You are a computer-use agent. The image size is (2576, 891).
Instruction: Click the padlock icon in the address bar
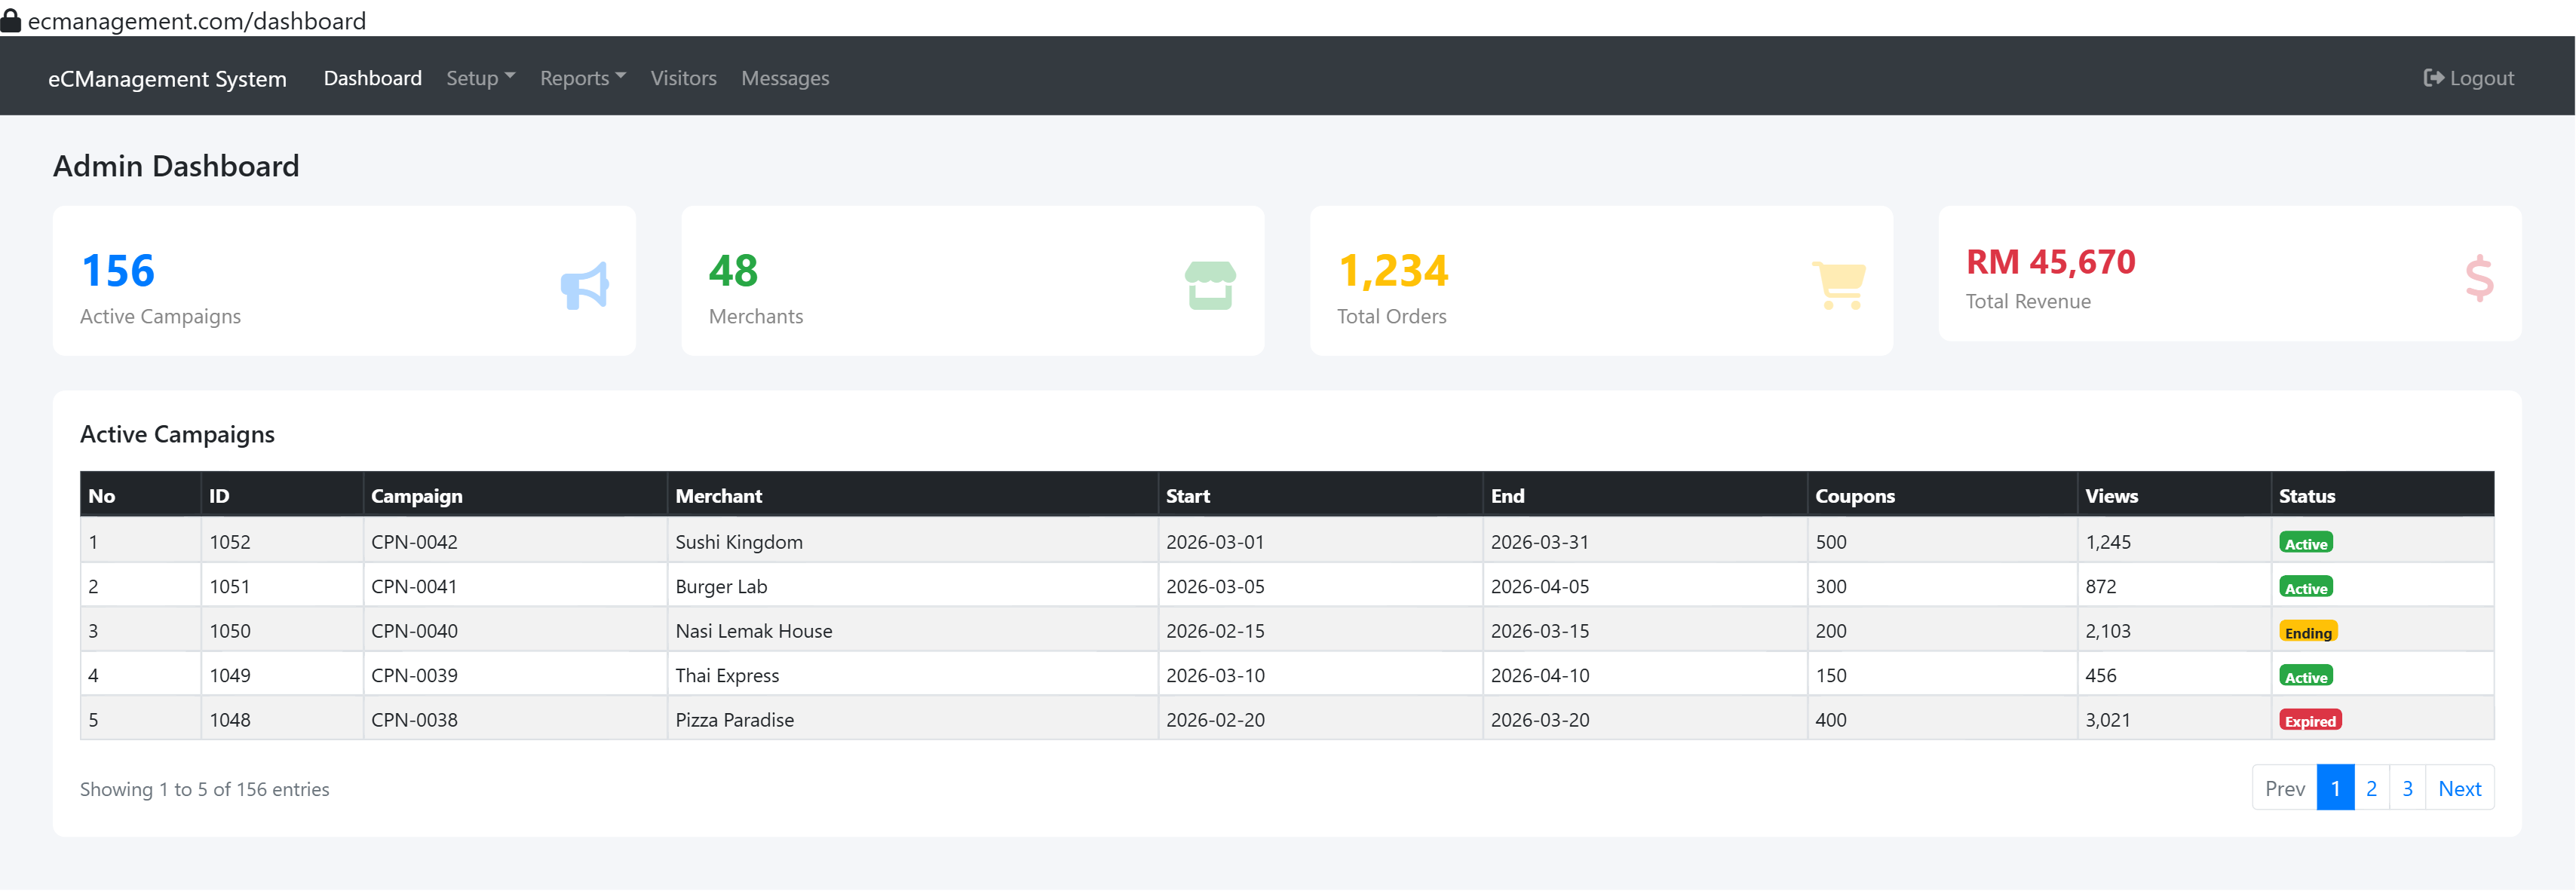[x=13, y=20]
